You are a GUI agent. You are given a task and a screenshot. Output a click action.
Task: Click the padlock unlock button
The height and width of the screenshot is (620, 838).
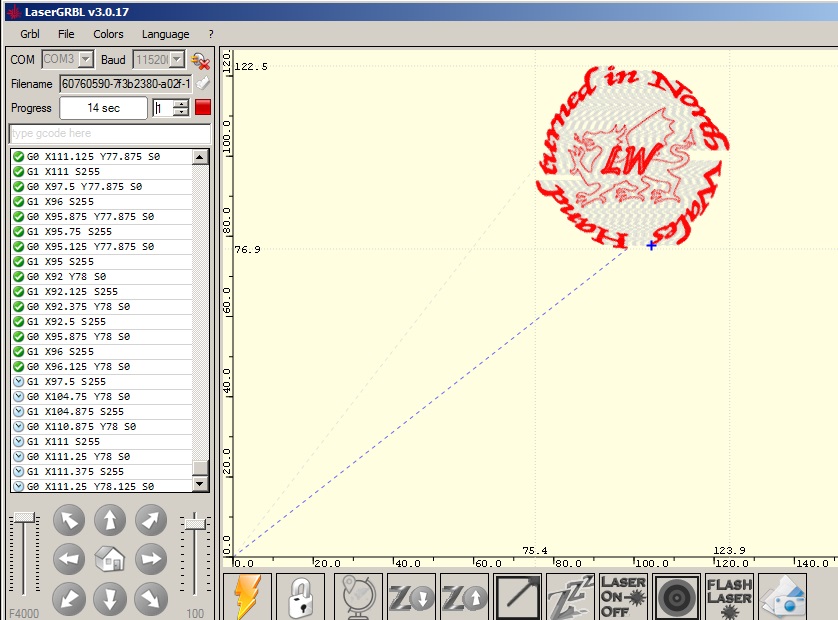click(x=300, y=596)
